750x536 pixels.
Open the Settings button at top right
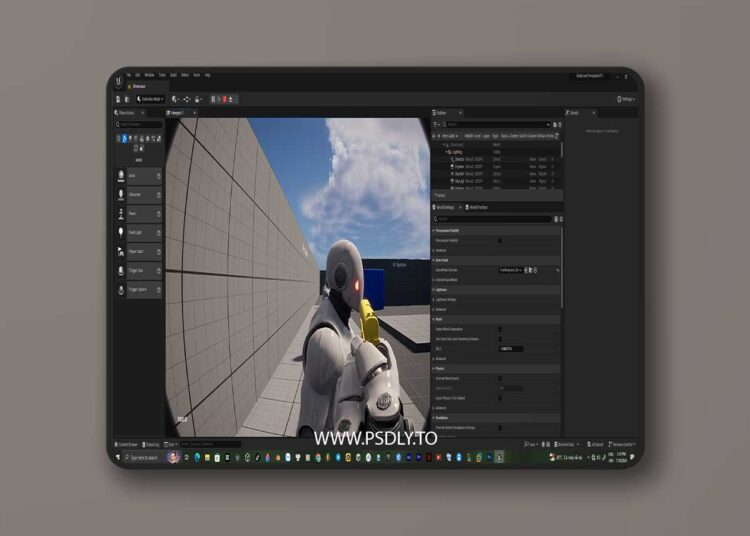[x=626, y=99]
